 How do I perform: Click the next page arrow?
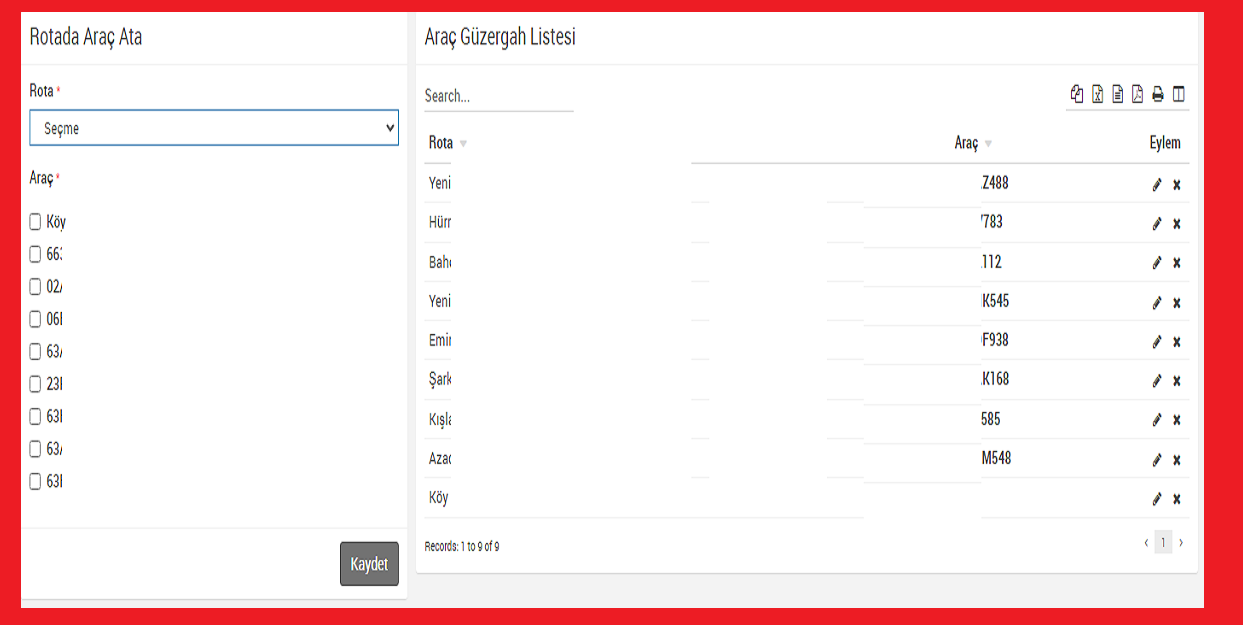[1181, 543]
